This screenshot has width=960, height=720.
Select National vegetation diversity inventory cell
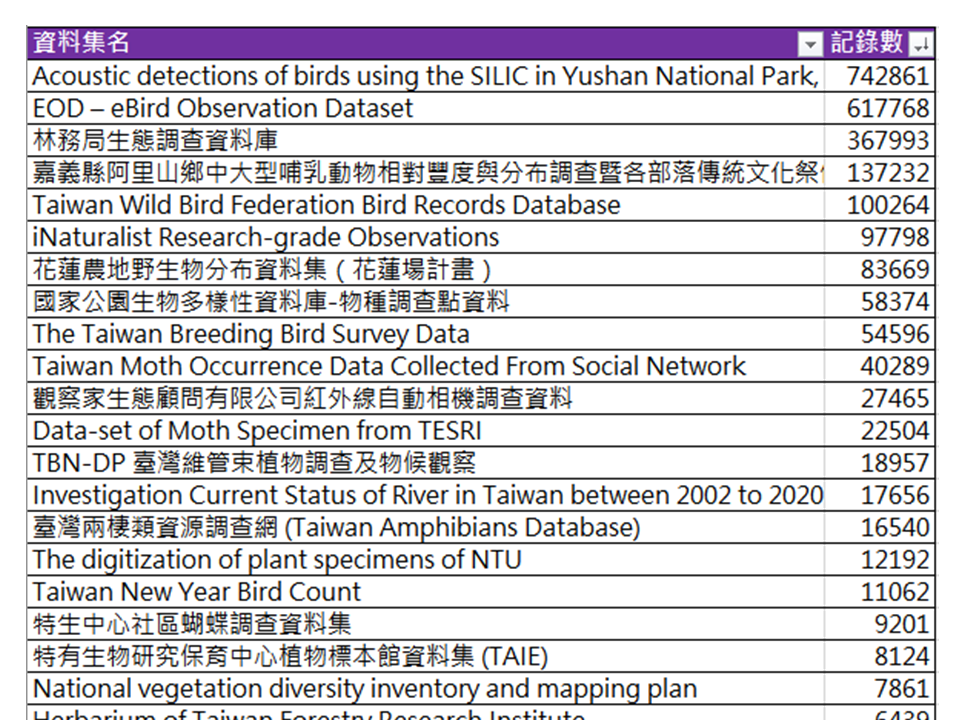[x=365, y=689]
